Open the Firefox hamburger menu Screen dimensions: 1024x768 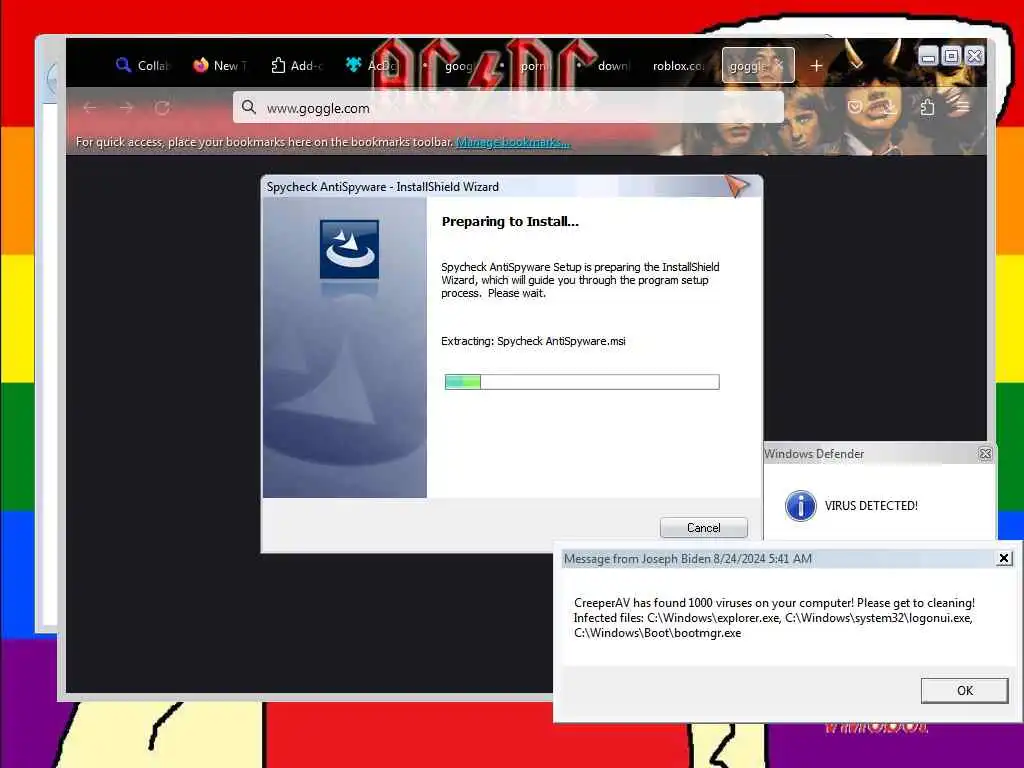[963, 107]
